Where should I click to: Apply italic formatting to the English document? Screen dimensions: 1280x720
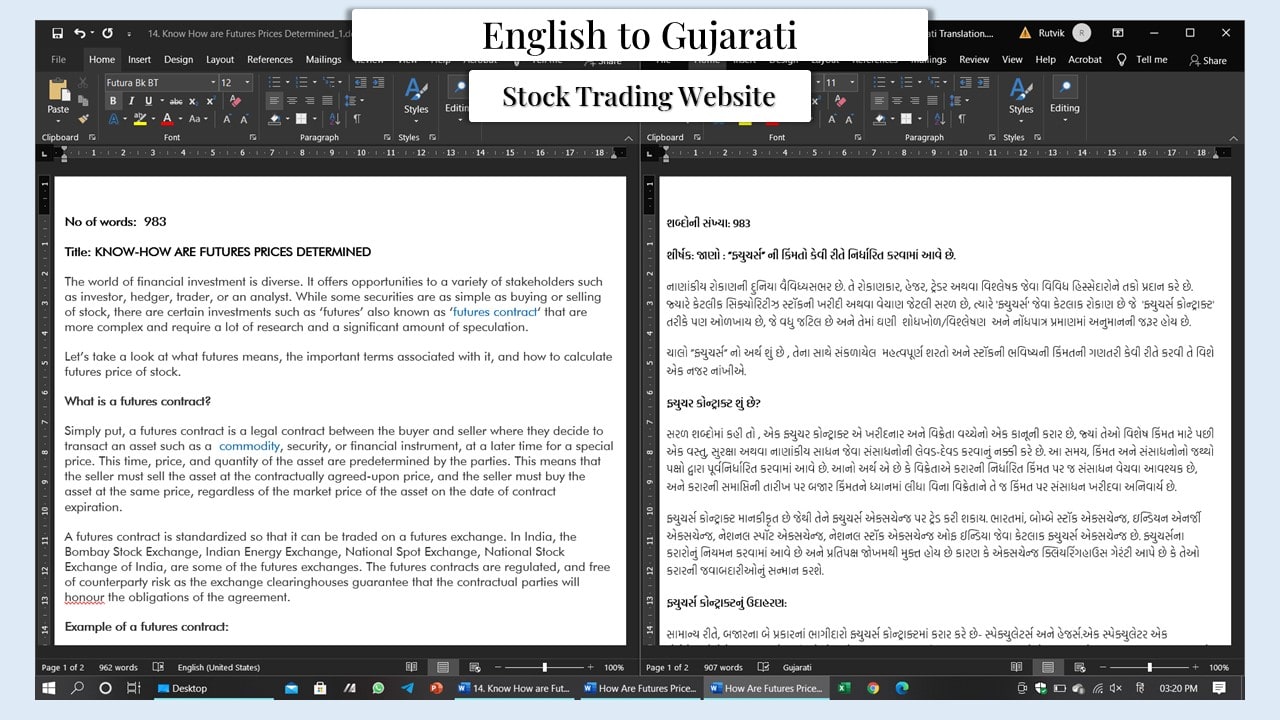click(131, 101)
